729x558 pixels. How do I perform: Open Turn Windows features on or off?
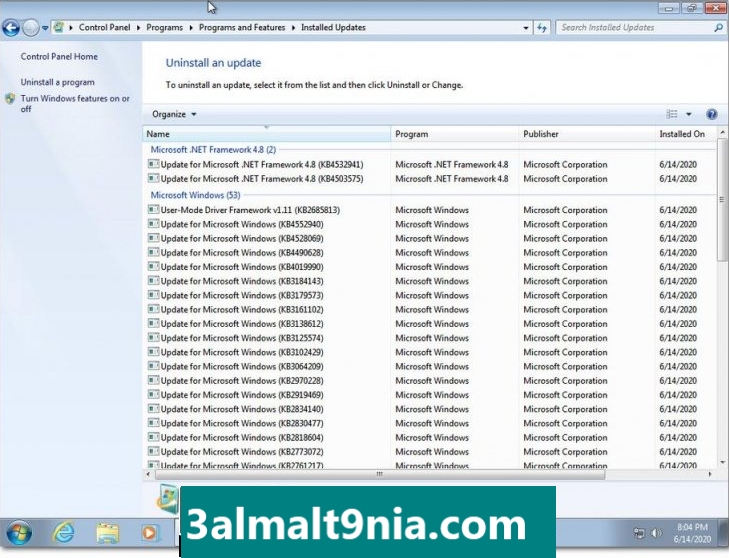75,104
